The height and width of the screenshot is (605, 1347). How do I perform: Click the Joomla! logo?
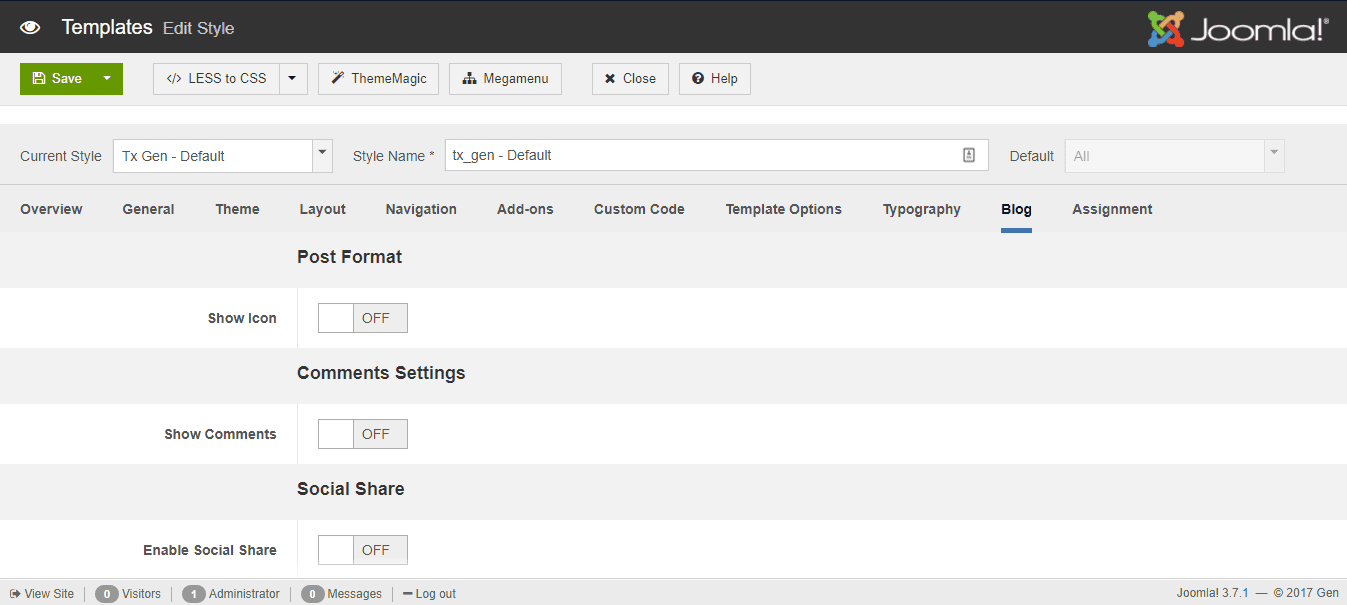coord(1237,29)
